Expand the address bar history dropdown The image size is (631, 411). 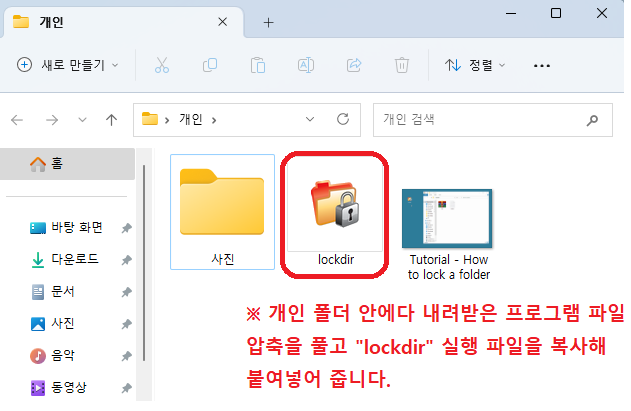point(309,119)
